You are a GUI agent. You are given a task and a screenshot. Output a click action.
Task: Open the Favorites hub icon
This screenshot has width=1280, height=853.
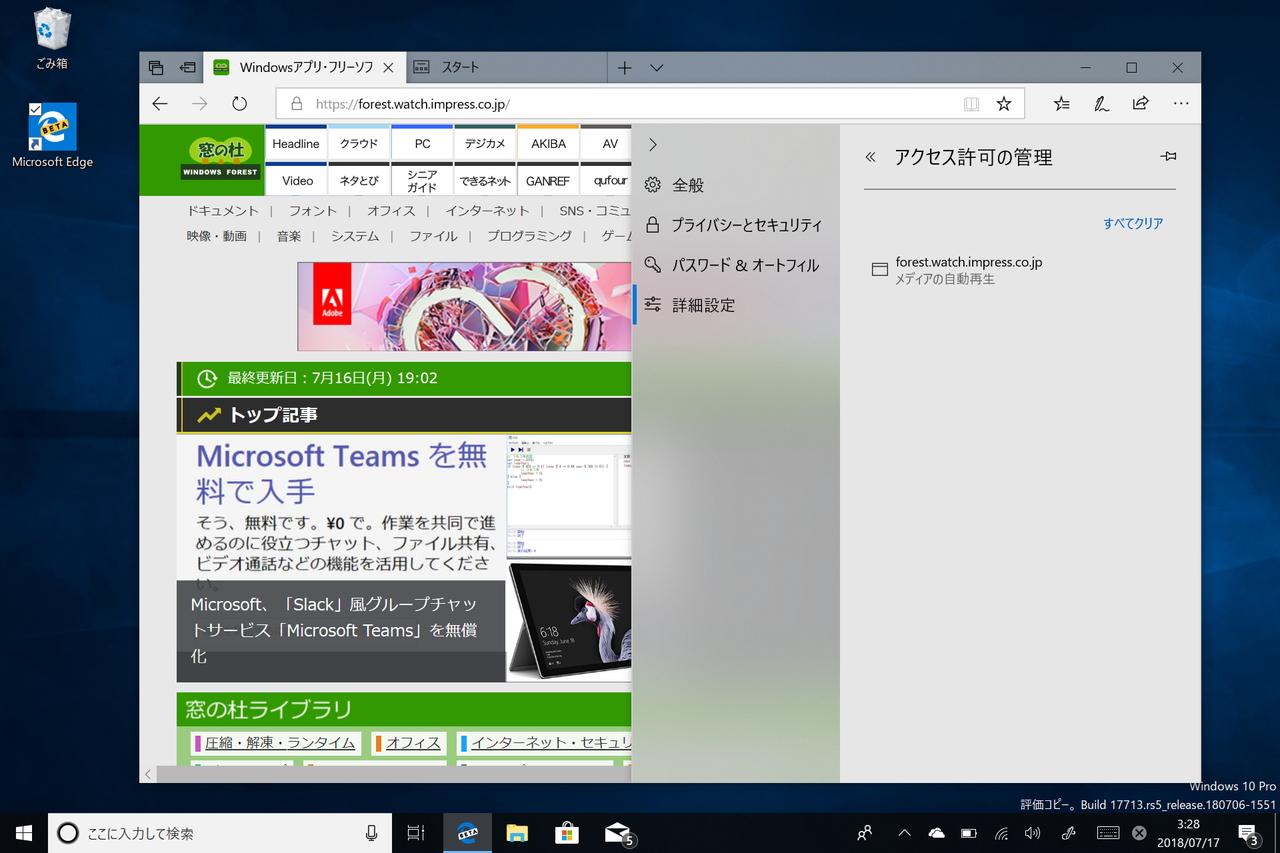(1062, 103)
